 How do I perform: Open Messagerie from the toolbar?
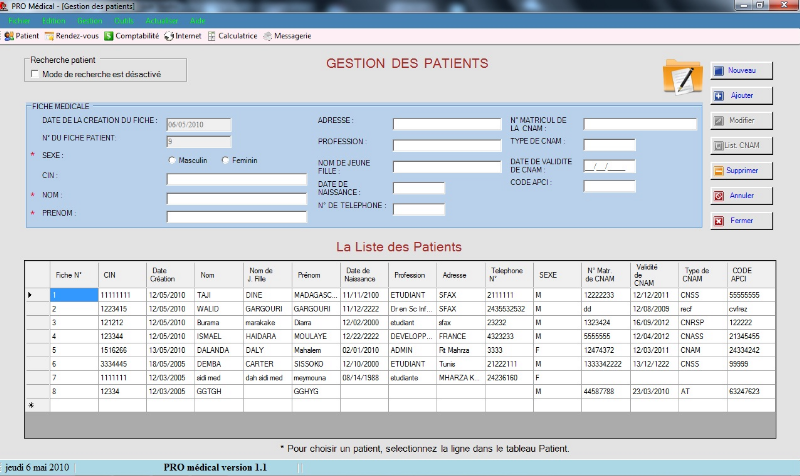[286, 36]
